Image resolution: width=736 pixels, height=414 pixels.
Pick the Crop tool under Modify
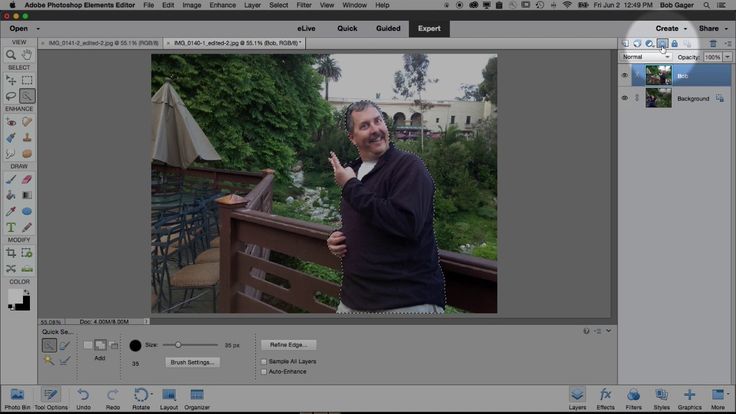coord(11,253)
